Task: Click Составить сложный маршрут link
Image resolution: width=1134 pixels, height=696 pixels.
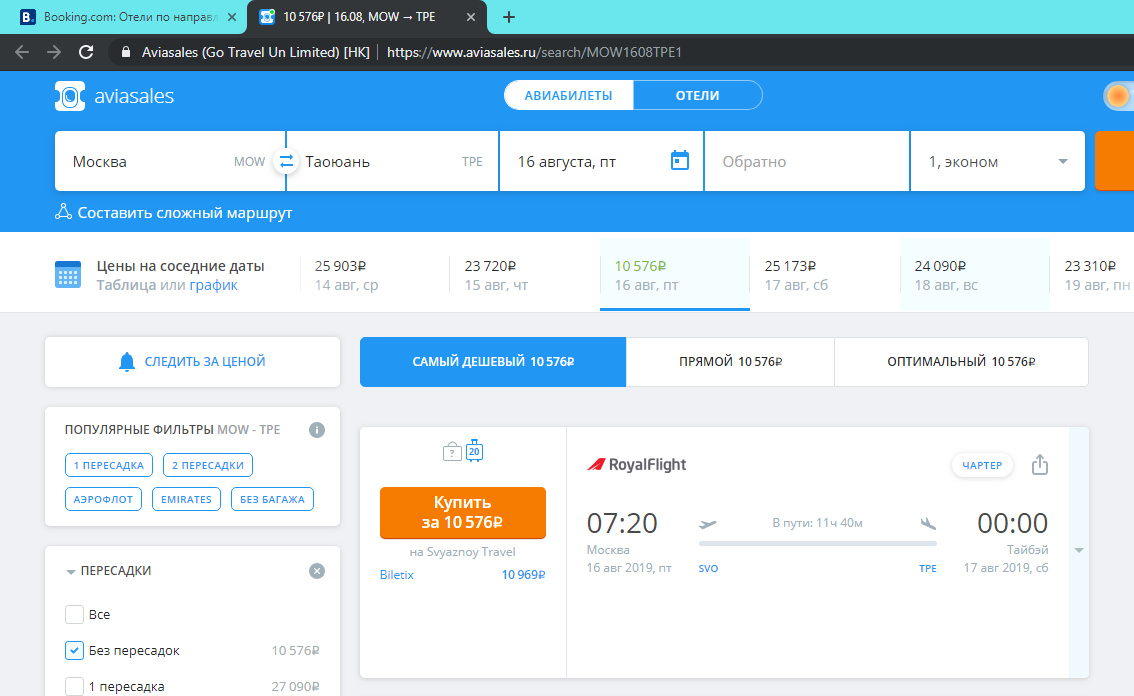Action: [x=184, y=213]
